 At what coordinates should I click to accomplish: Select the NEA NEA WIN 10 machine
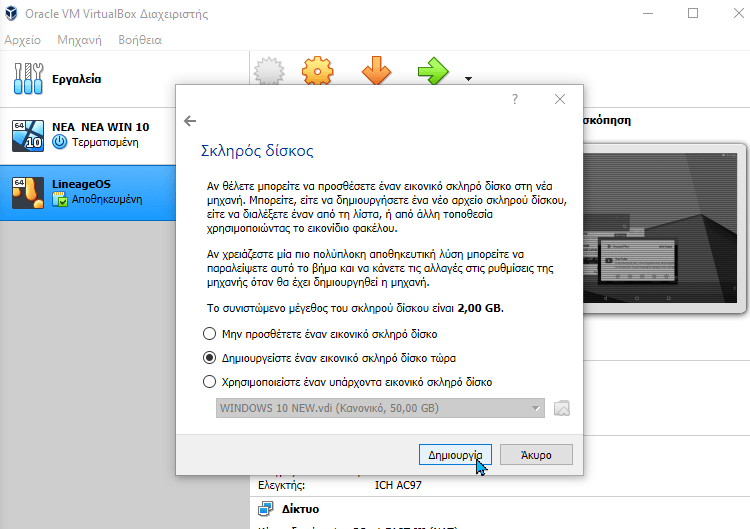(88, 136)
